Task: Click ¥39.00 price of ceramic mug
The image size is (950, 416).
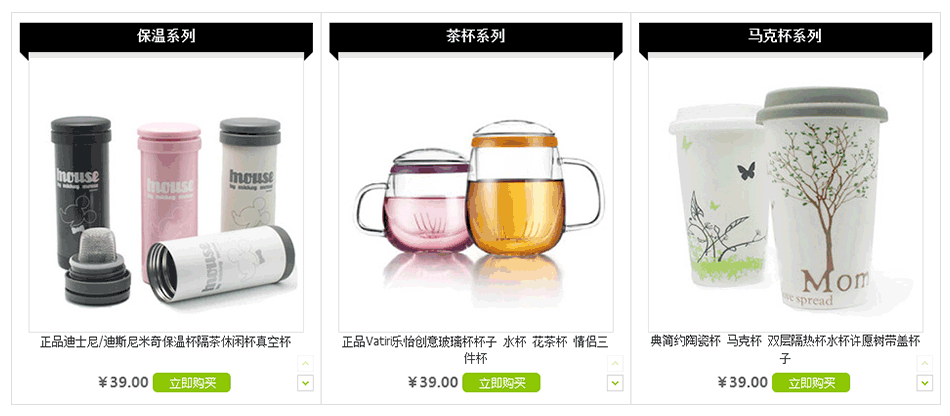Action: pos(742,382)
